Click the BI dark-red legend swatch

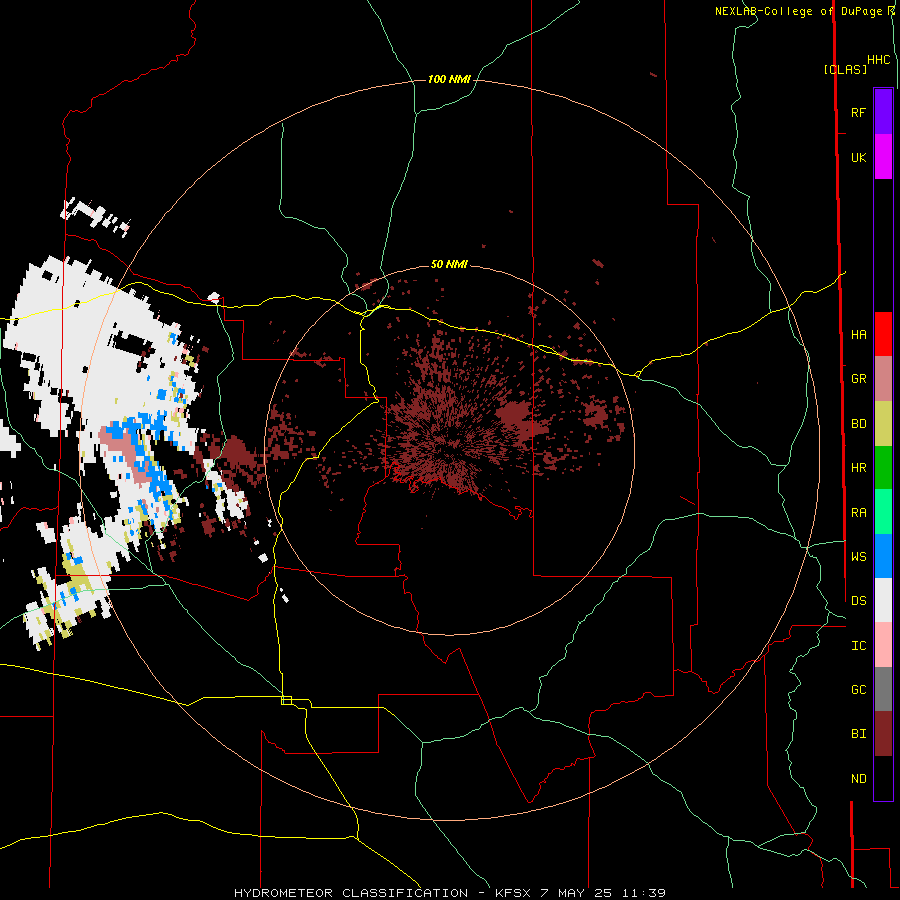coord(883,734)
